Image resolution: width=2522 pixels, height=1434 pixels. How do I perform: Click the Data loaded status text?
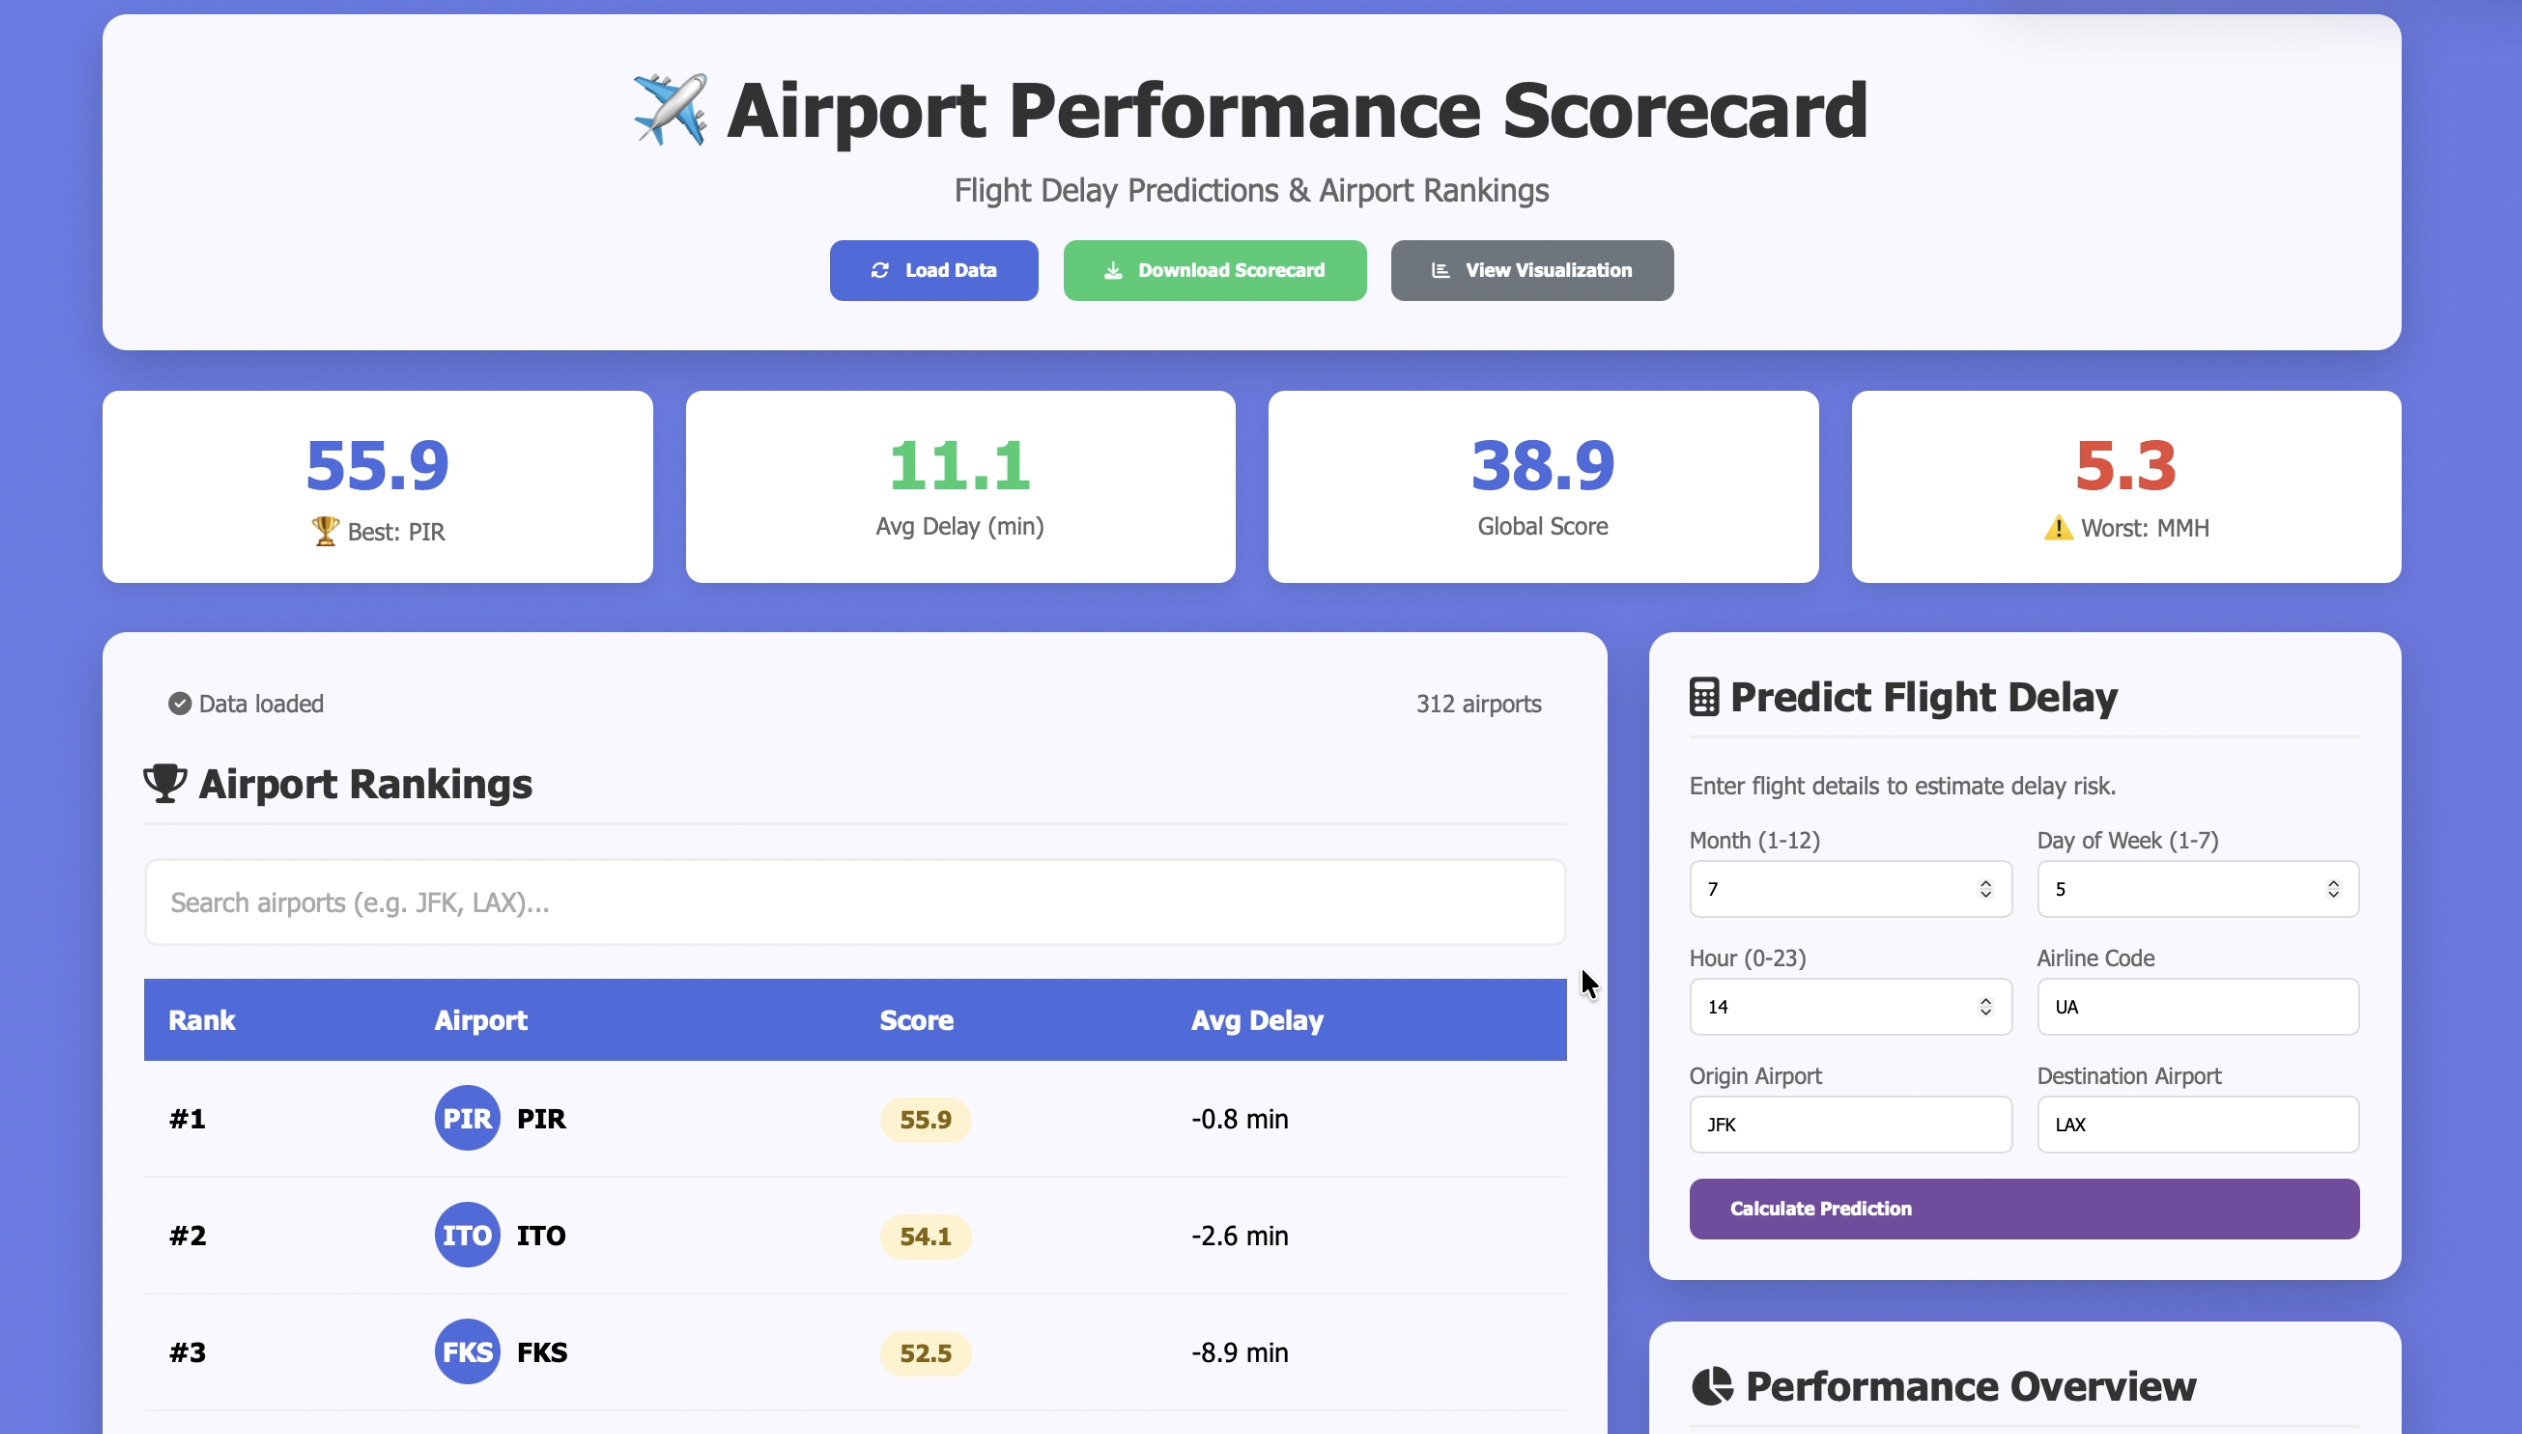click(261, 704)
